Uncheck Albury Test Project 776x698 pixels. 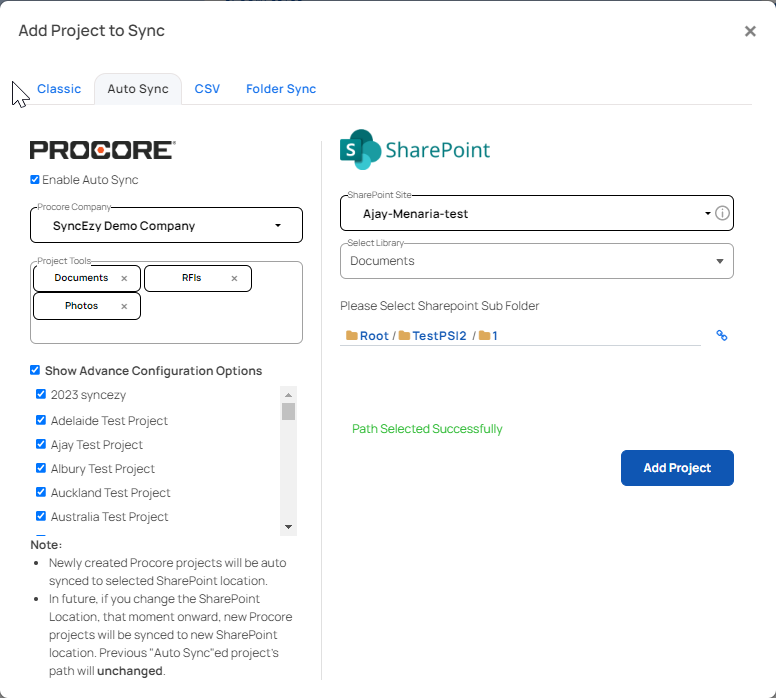click(41, 468)
